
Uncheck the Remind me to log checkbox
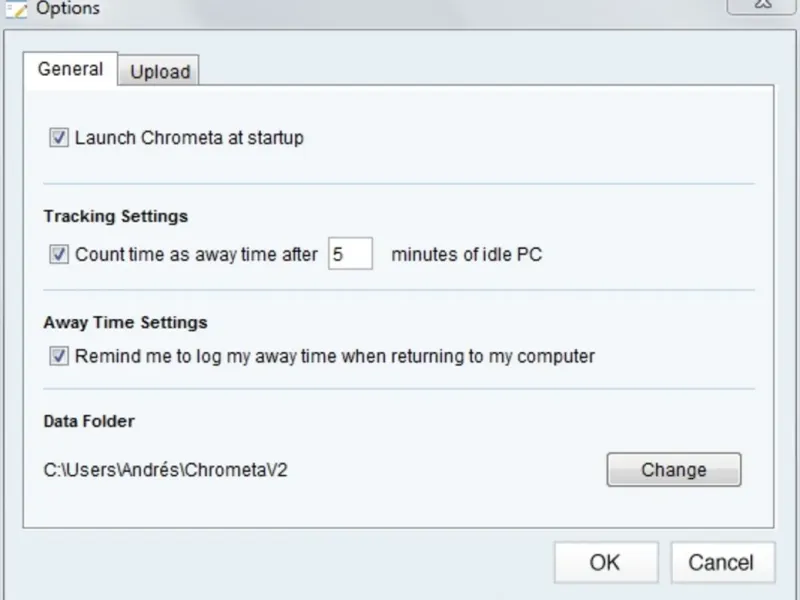[58, 356]
